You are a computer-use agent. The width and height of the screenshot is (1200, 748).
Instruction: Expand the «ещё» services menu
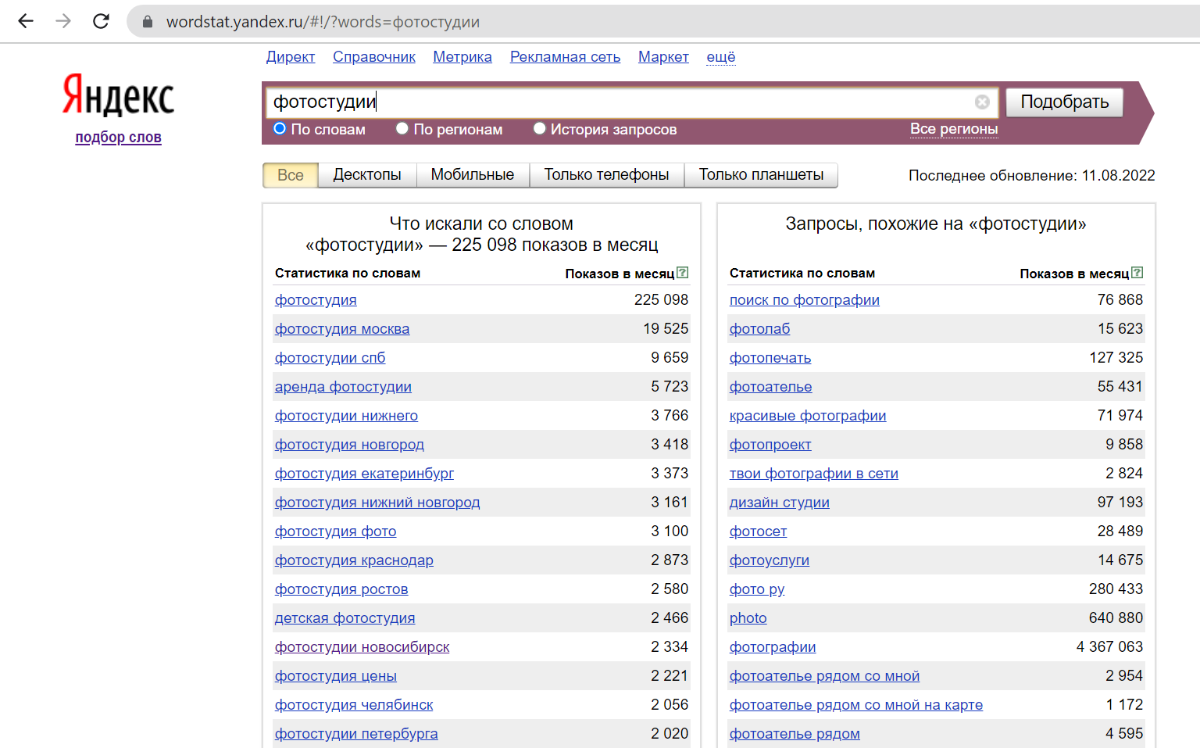721,57
